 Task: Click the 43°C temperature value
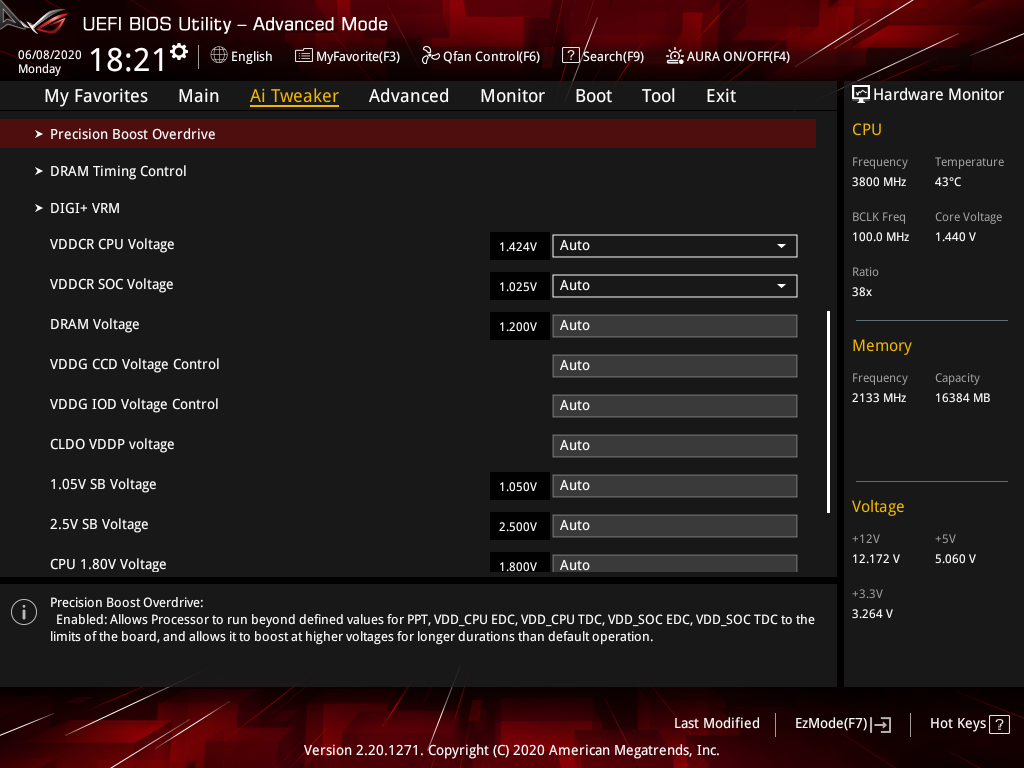click(948, 182)
